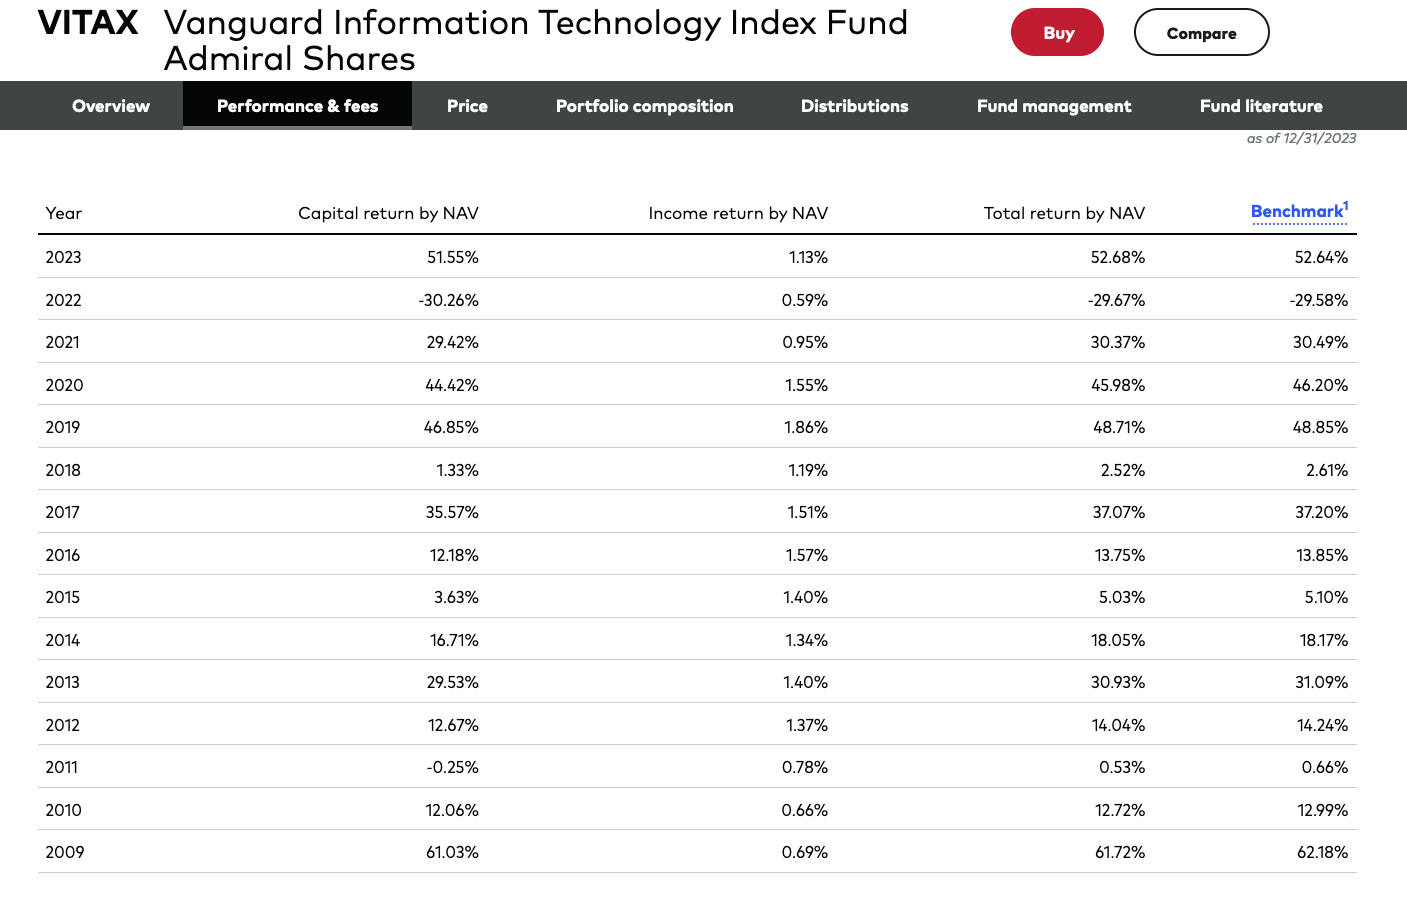Click the red Buy button
The image size is (1407, 897).
[1057, 33]
